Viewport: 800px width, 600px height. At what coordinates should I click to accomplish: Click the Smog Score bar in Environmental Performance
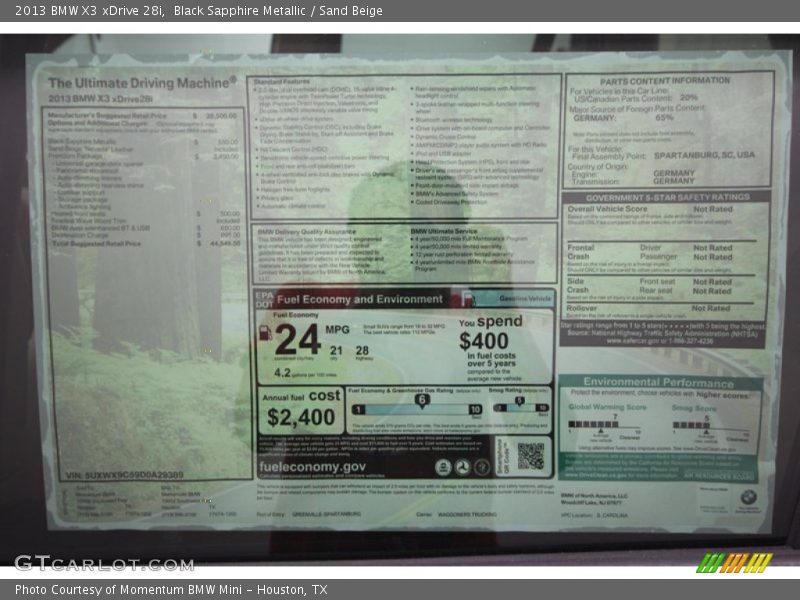710,426
